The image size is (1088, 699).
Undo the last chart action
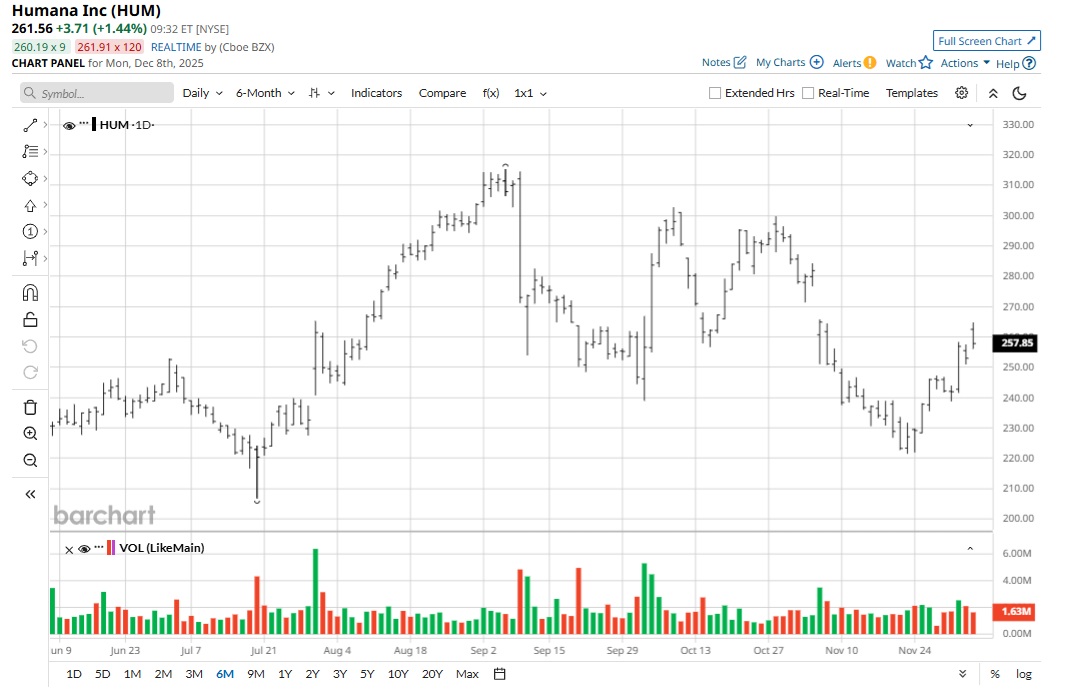pyautogui.click(x=30, y=346)
